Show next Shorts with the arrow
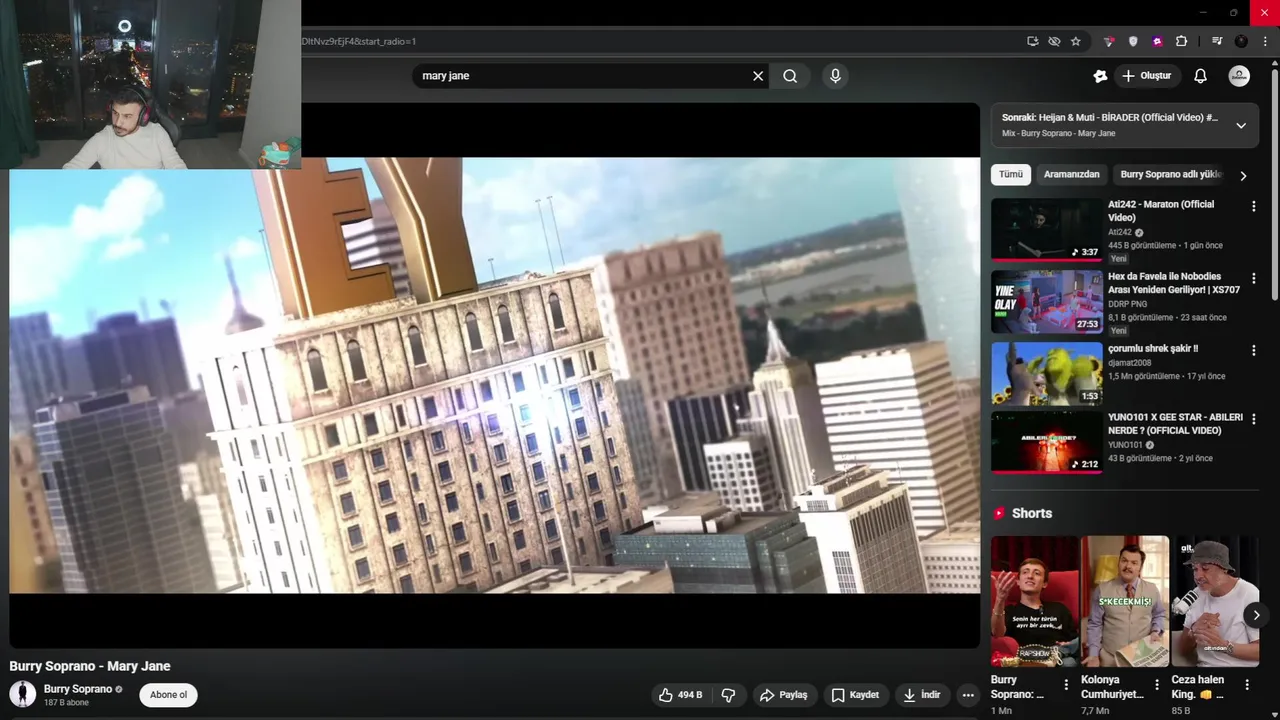The image size is (1280, 720). click(1256, 615)
